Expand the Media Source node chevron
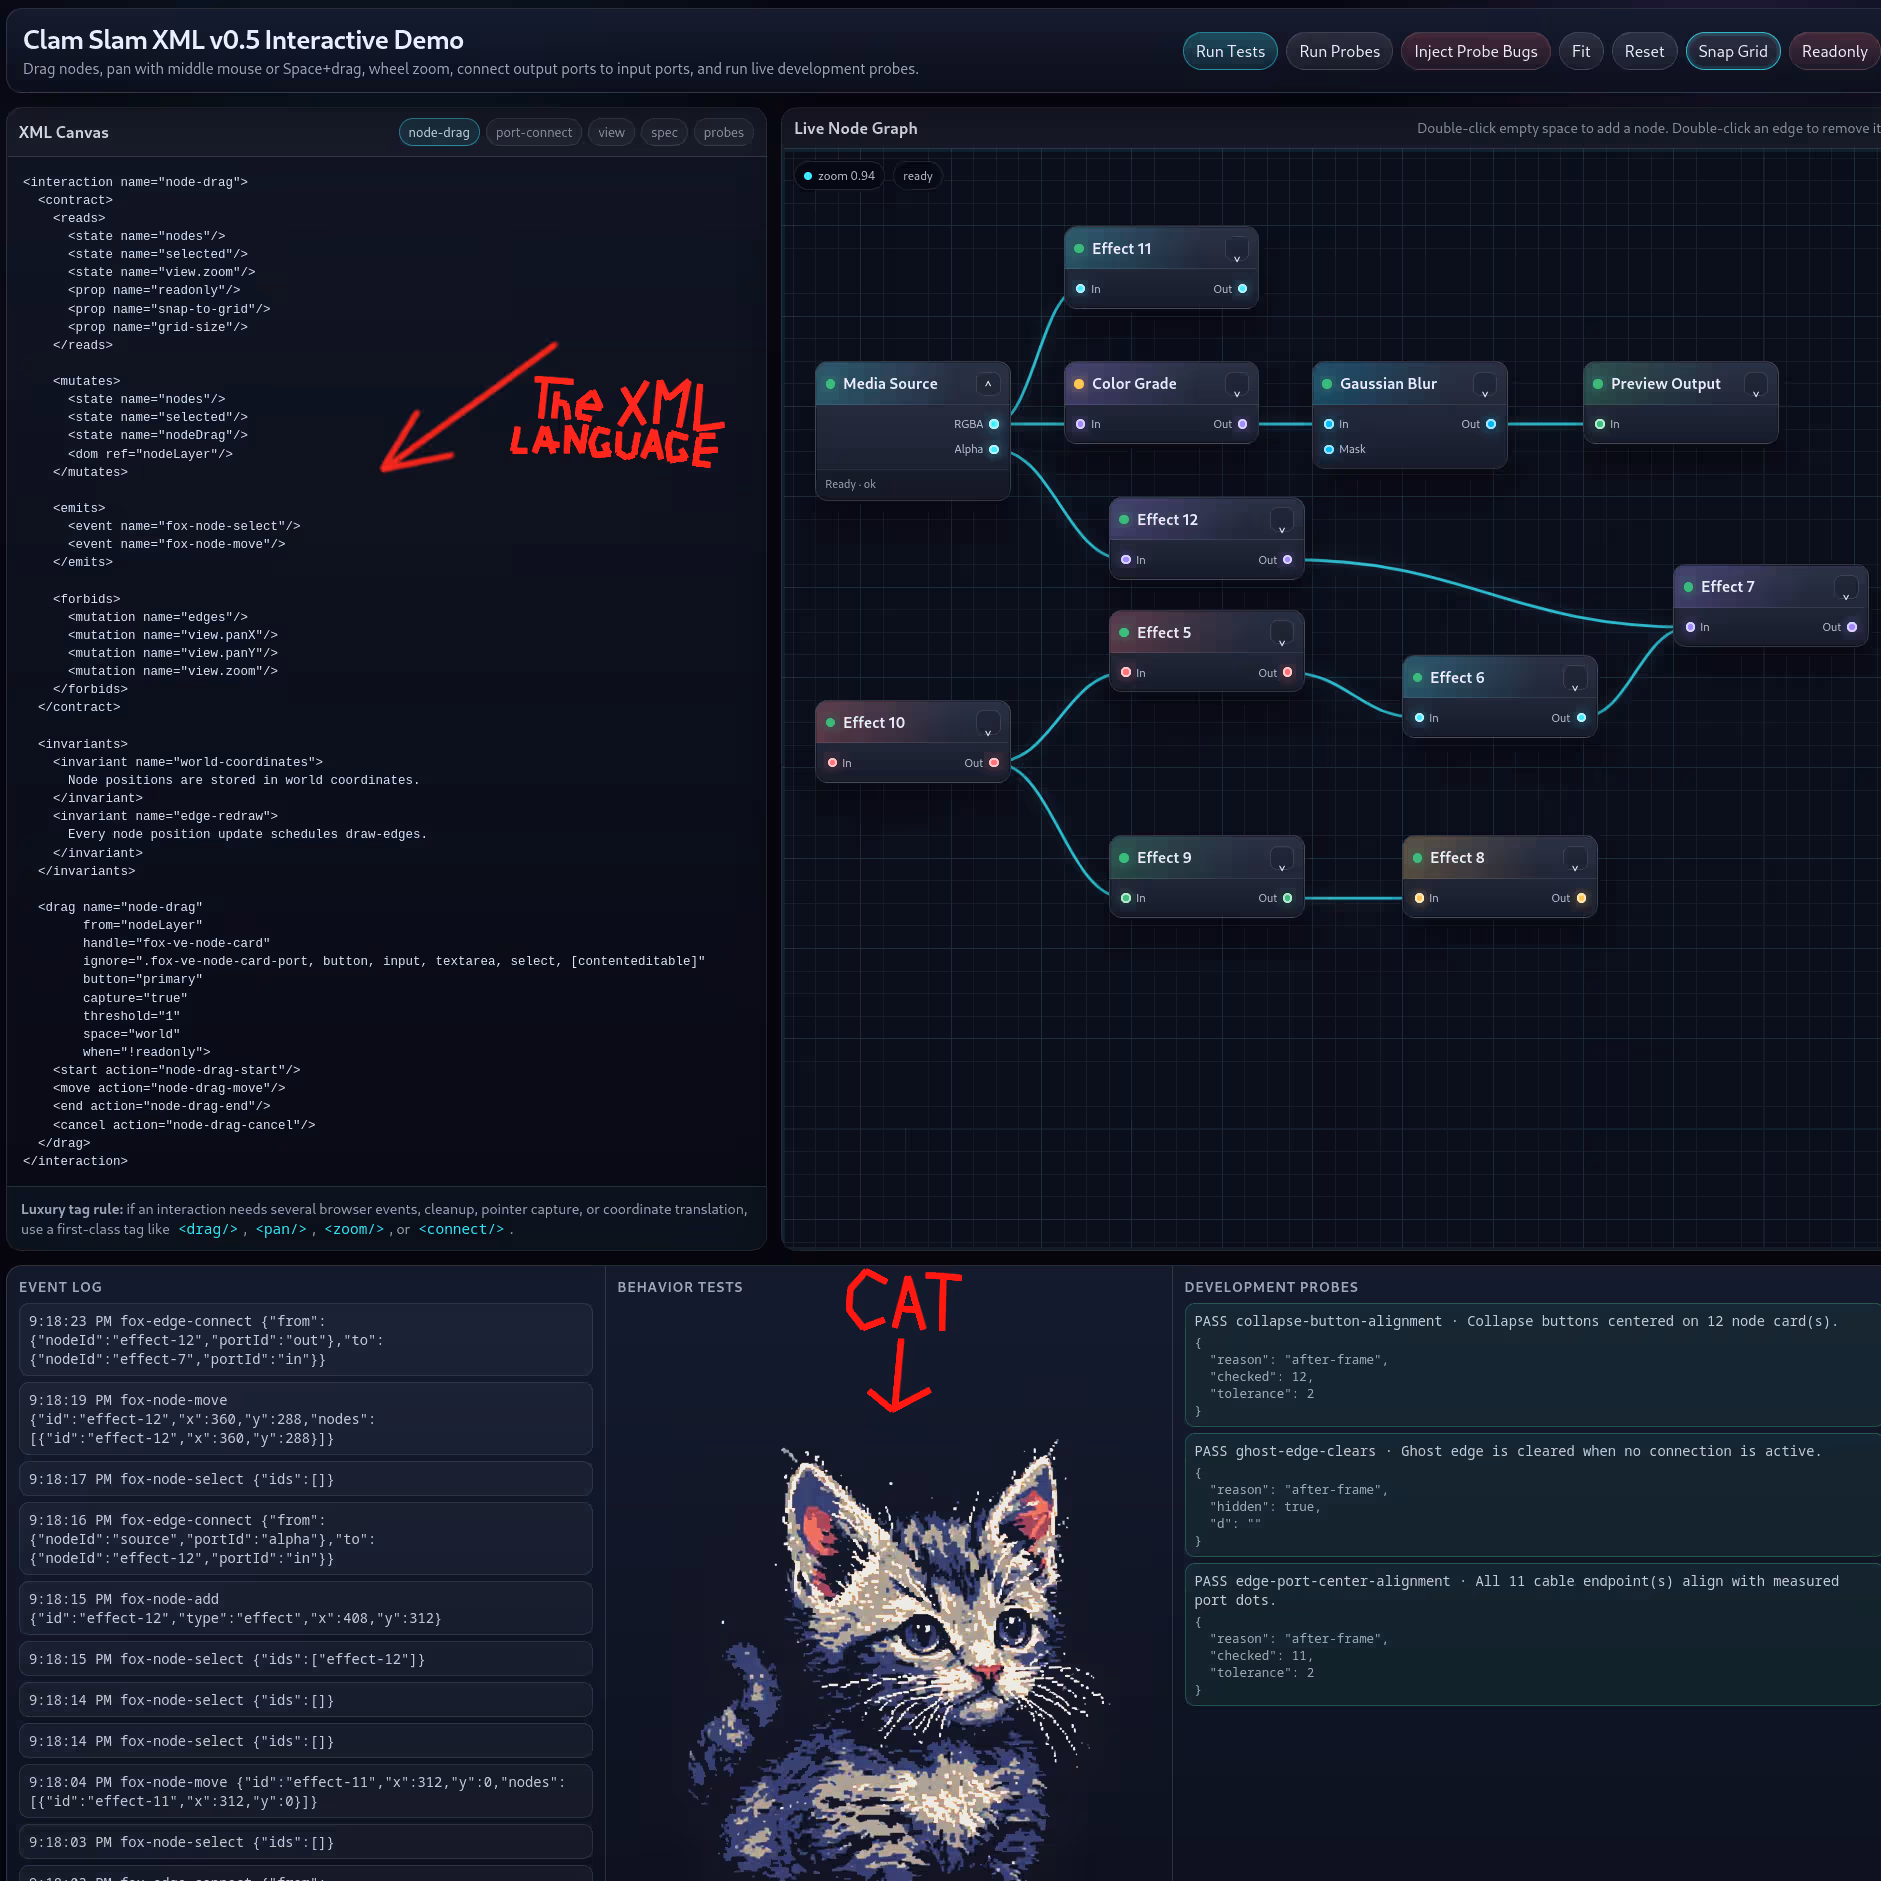This screenshot has height=1881, width=1881. click(988, 384)
